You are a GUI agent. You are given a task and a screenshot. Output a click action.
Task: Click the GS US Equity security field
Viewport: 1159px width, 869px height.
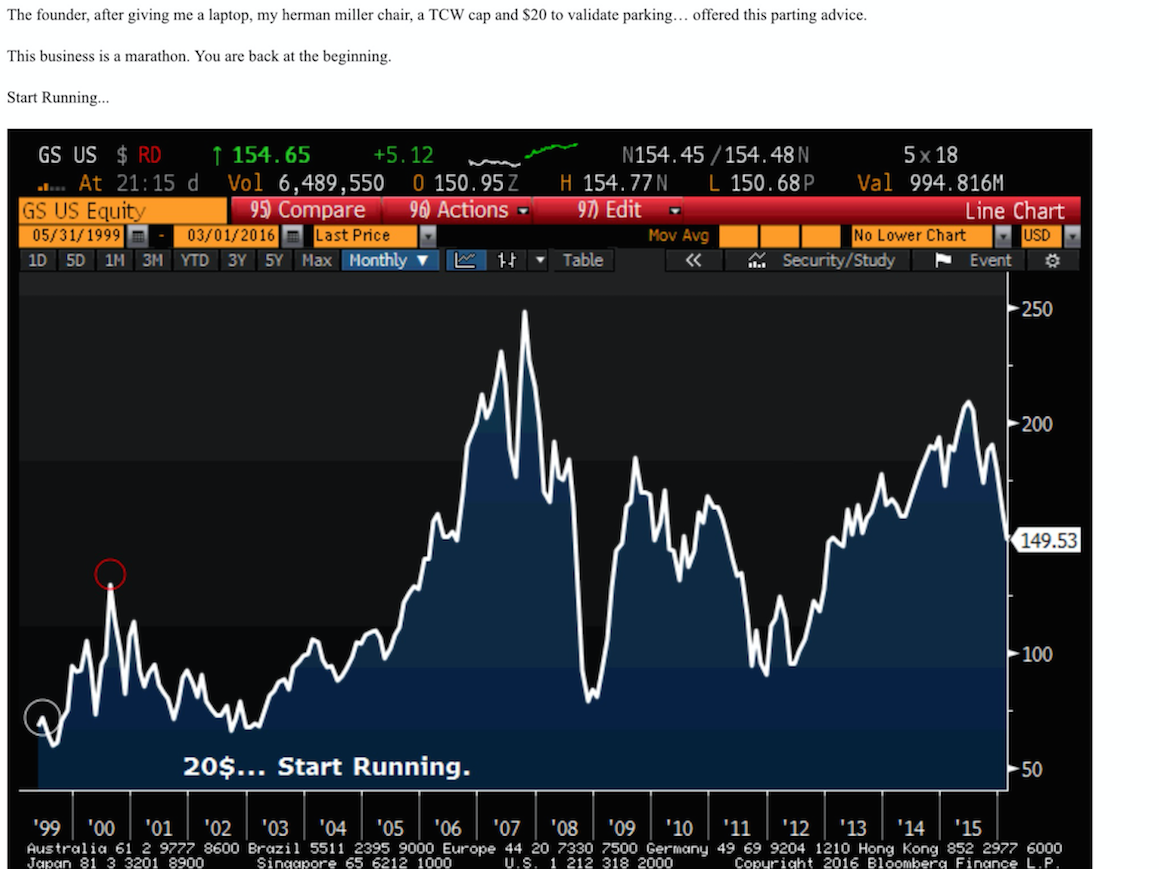123,210
